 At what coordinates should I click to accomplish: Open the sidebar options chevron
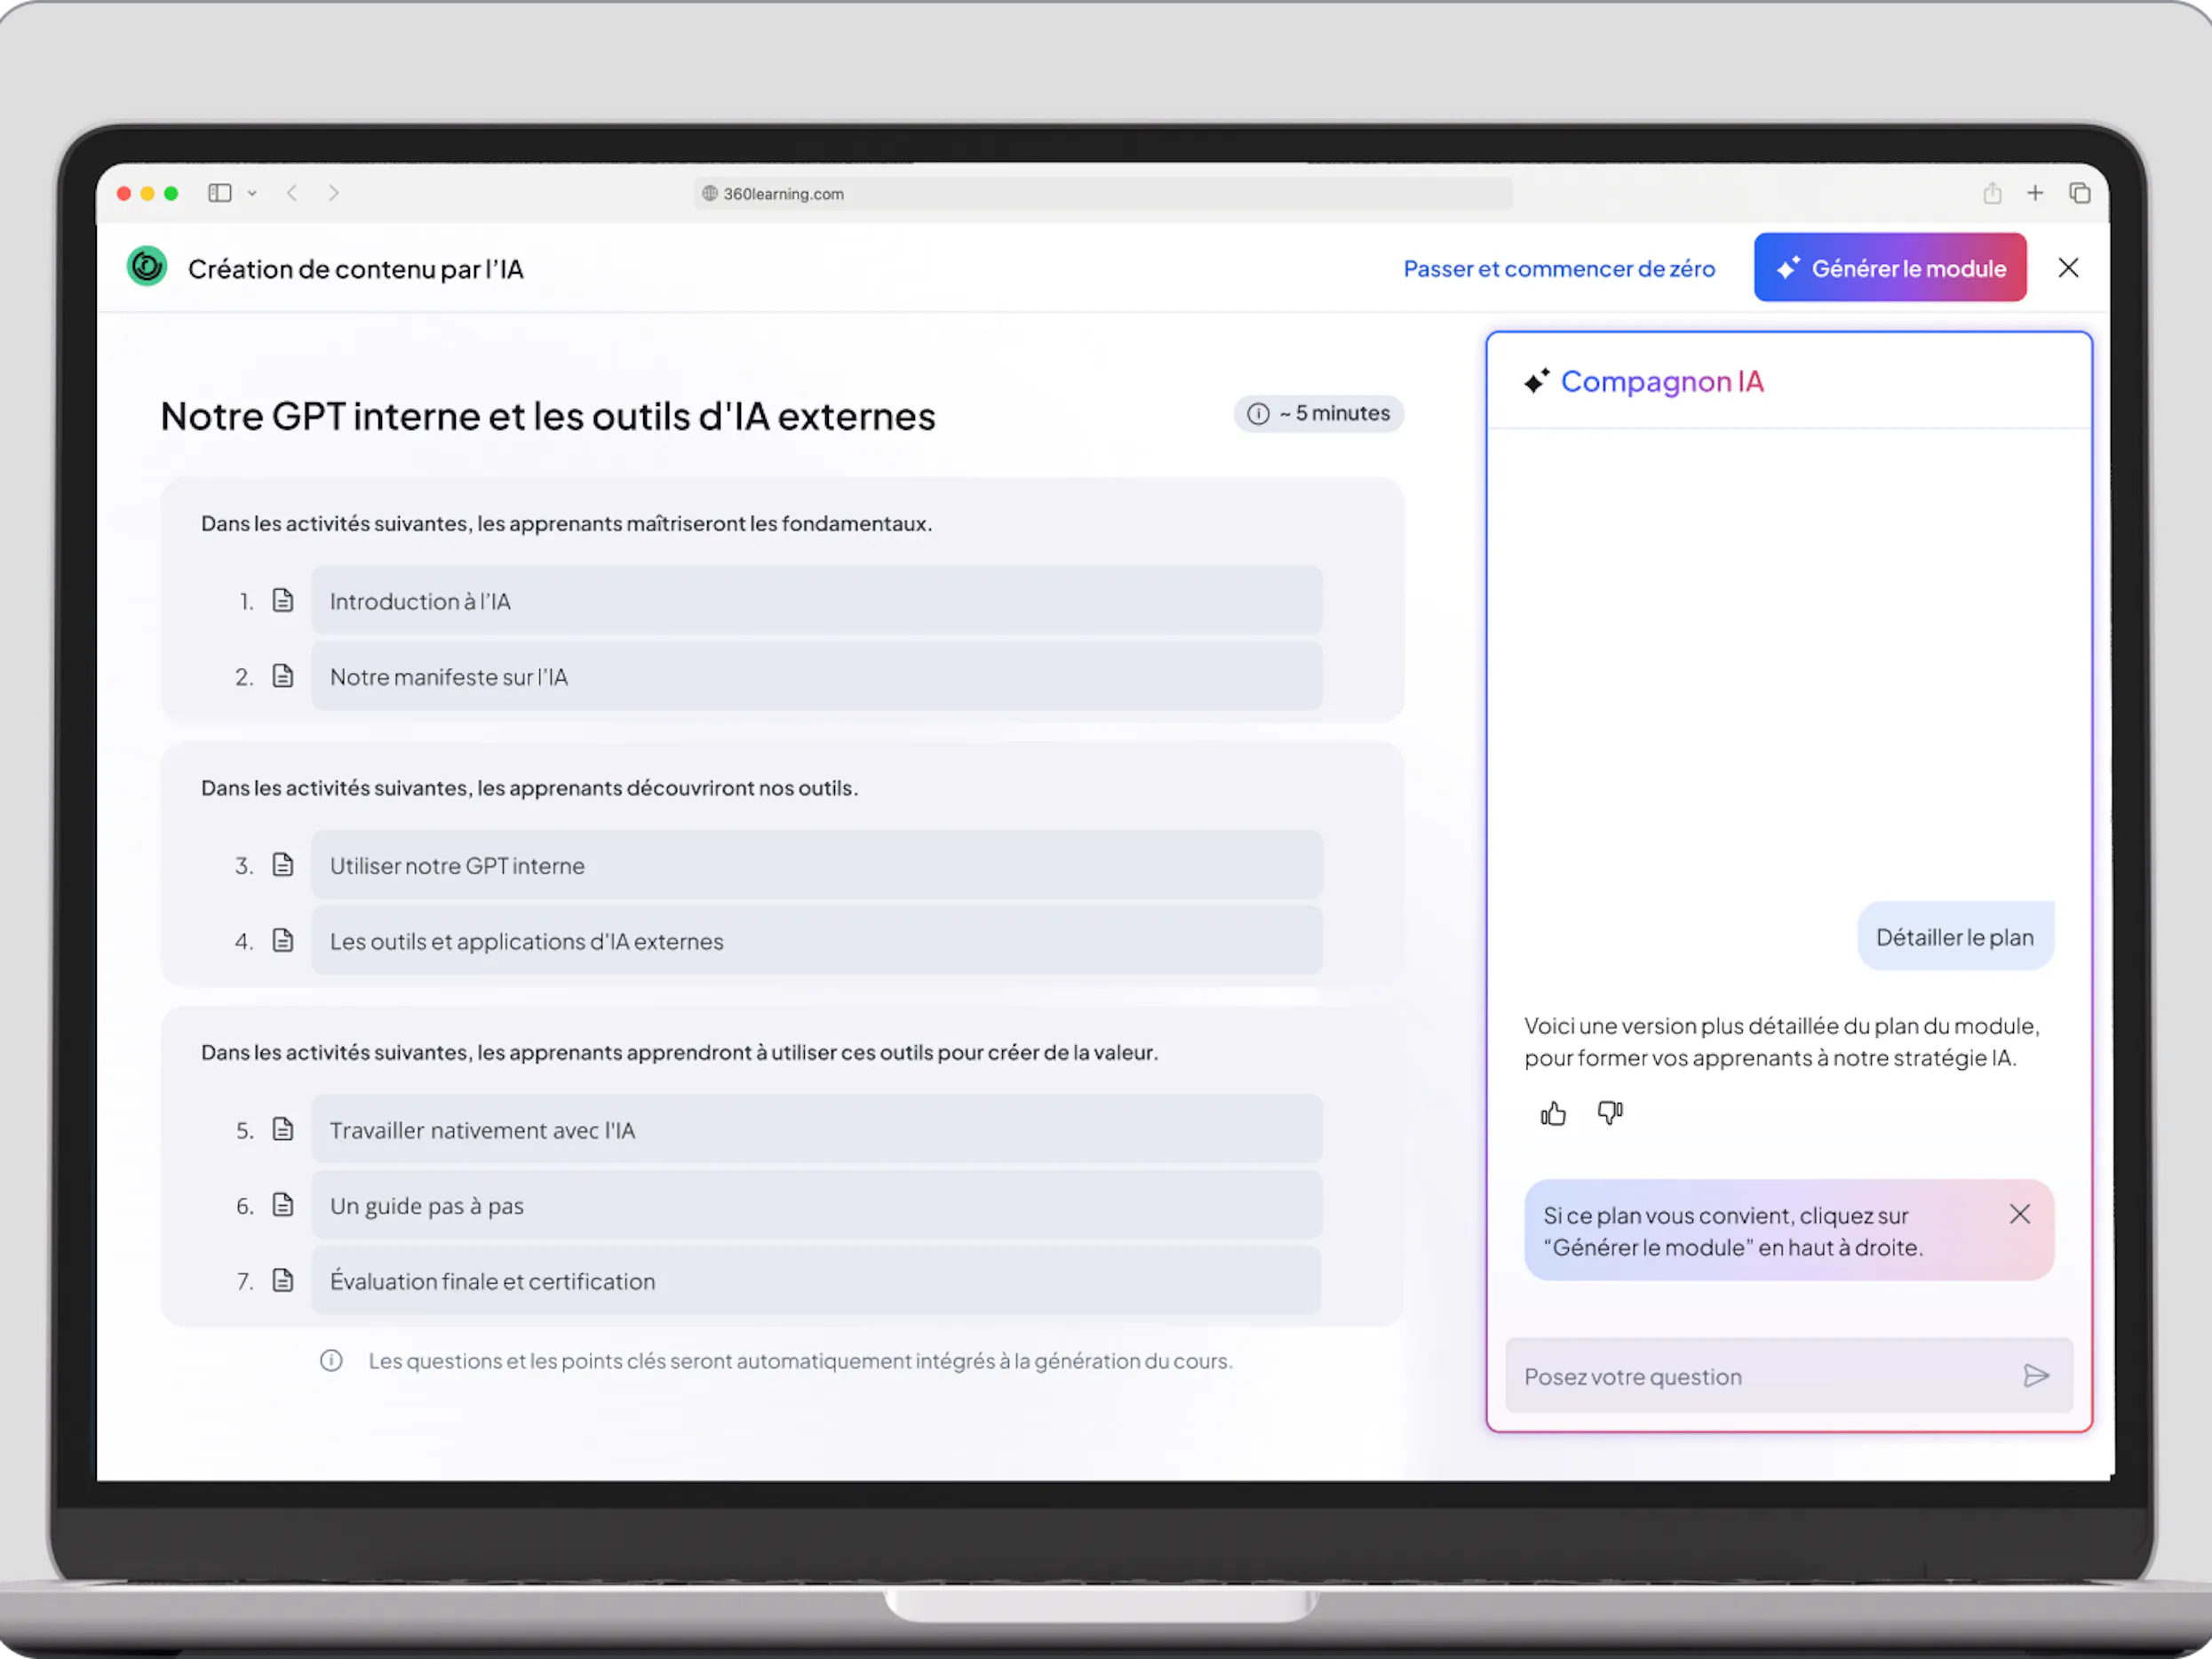pyautogui.click(x=252, y=193)
